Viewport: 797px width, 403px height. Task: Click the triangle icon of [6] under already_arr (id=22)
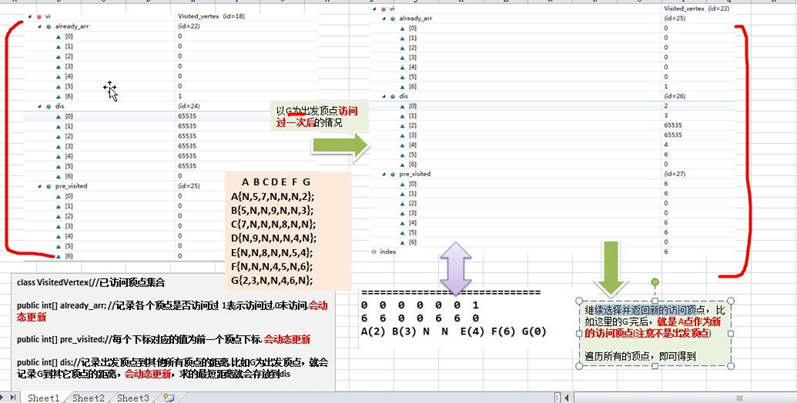[58, 96]
